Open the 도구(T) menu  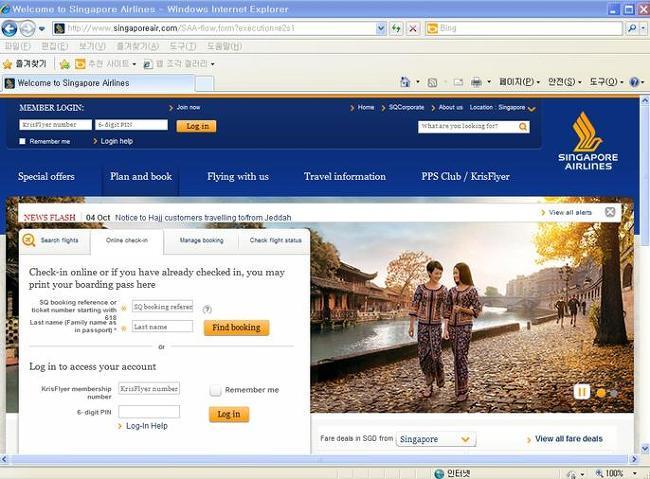(183, 46)
